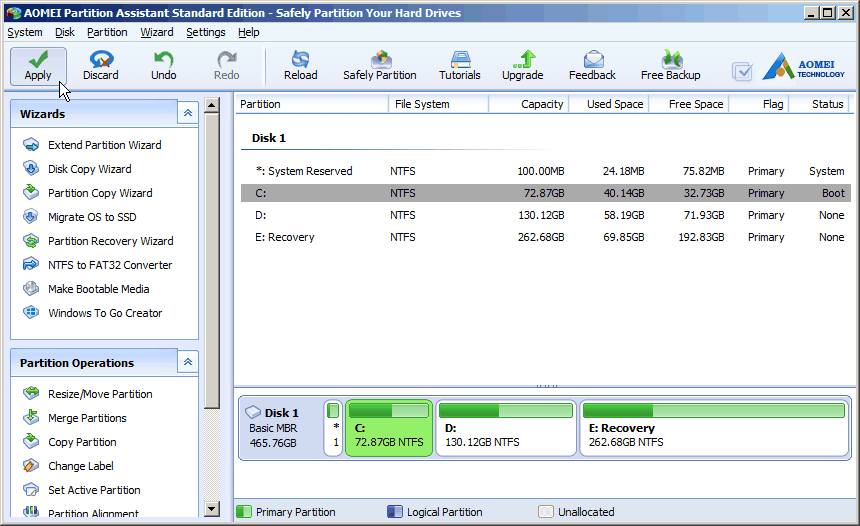Open the Tutorials toolbar item
This screenshot has width=860, height=526.
(460, 66)
